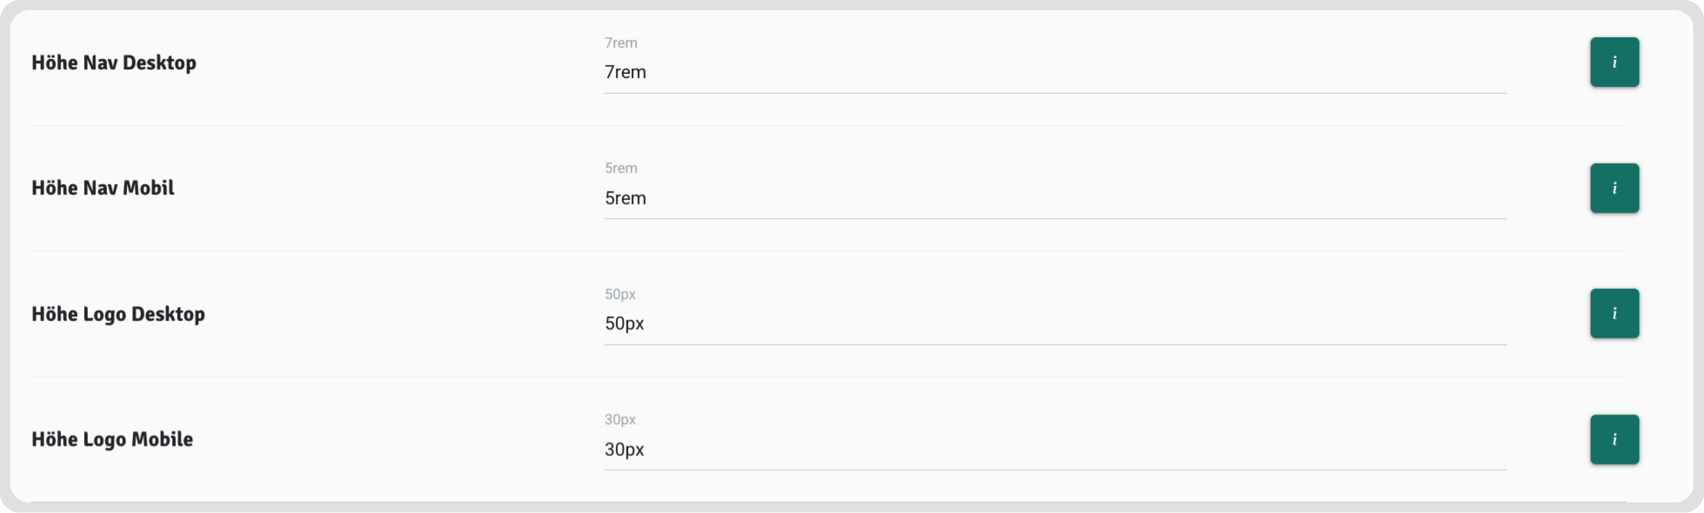Click into the Höhe Logo Desktop input field

point(1055,323)
